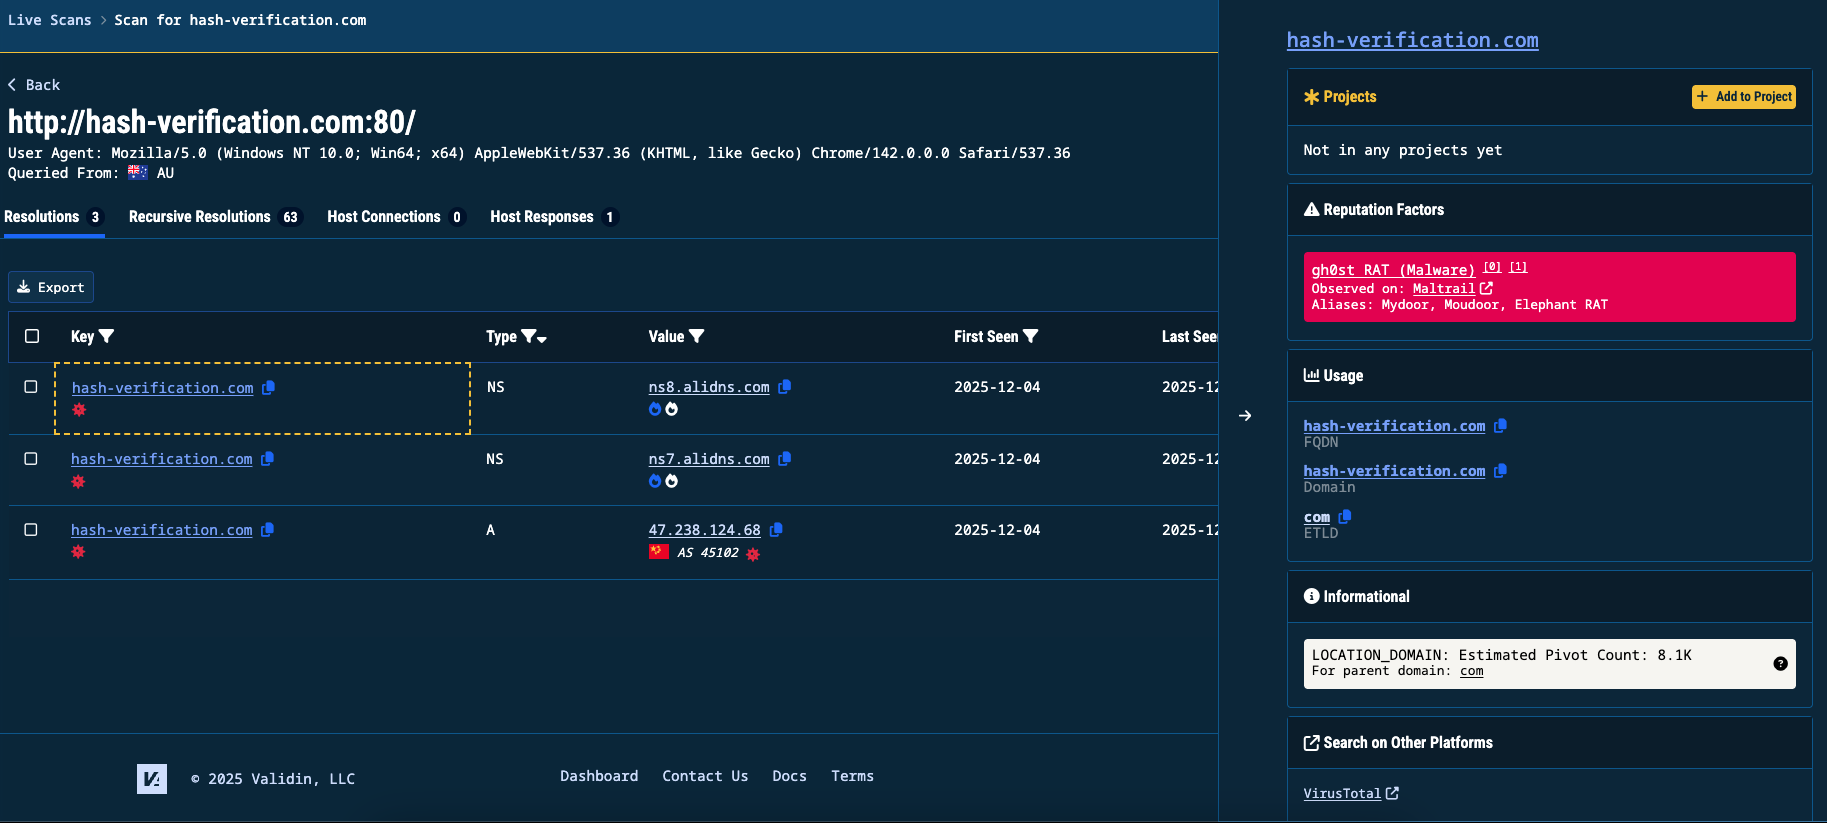Open the Type column filter
1827x823 pixels.
[529, 337]
